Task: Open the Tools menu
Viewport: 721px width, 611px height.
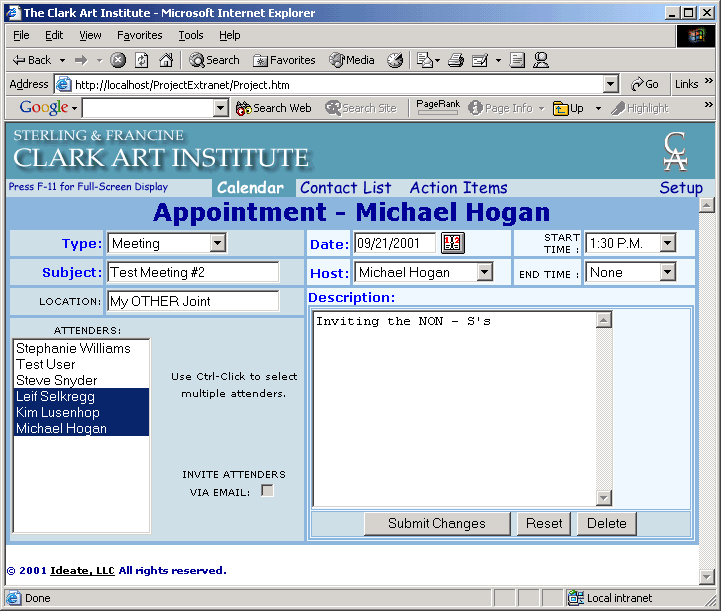Action: point(191,35)
